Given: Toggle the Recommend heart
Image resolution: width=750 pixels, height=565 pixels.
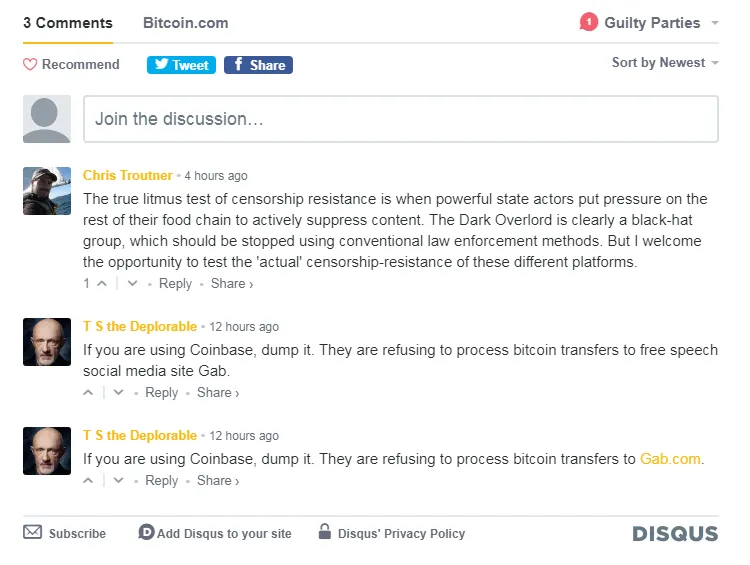Looking at the screenshot, I should pyautogui.click(x=30, y=64).
